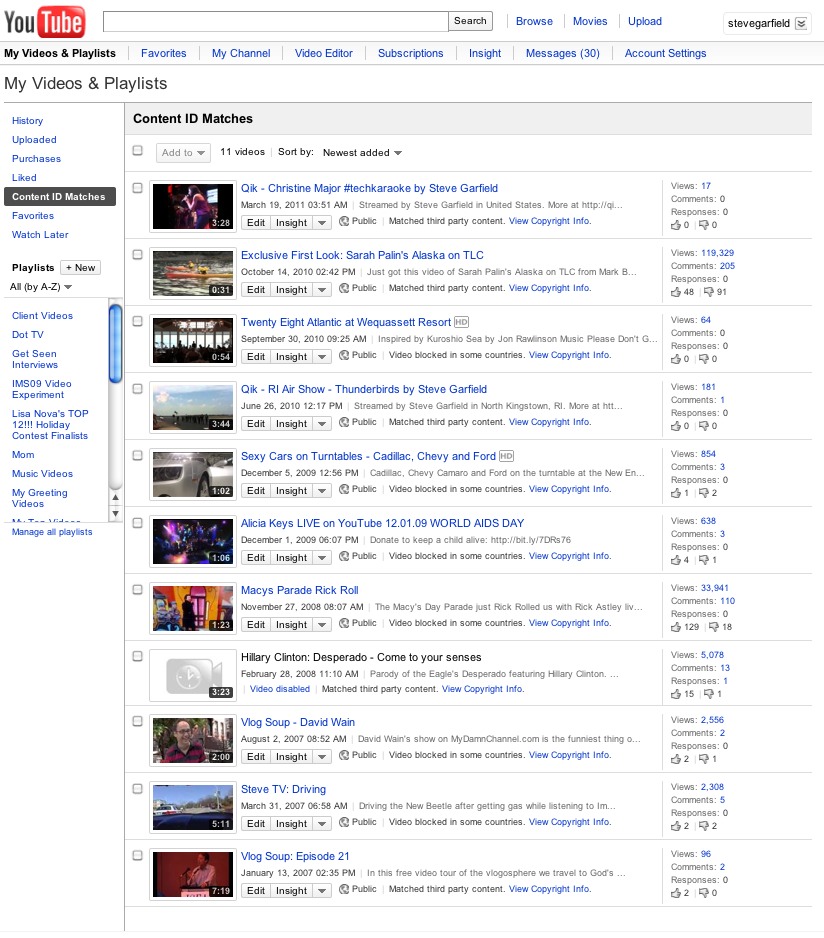Check the Alicia Keys LIVE video checkbox

(138, 523)
